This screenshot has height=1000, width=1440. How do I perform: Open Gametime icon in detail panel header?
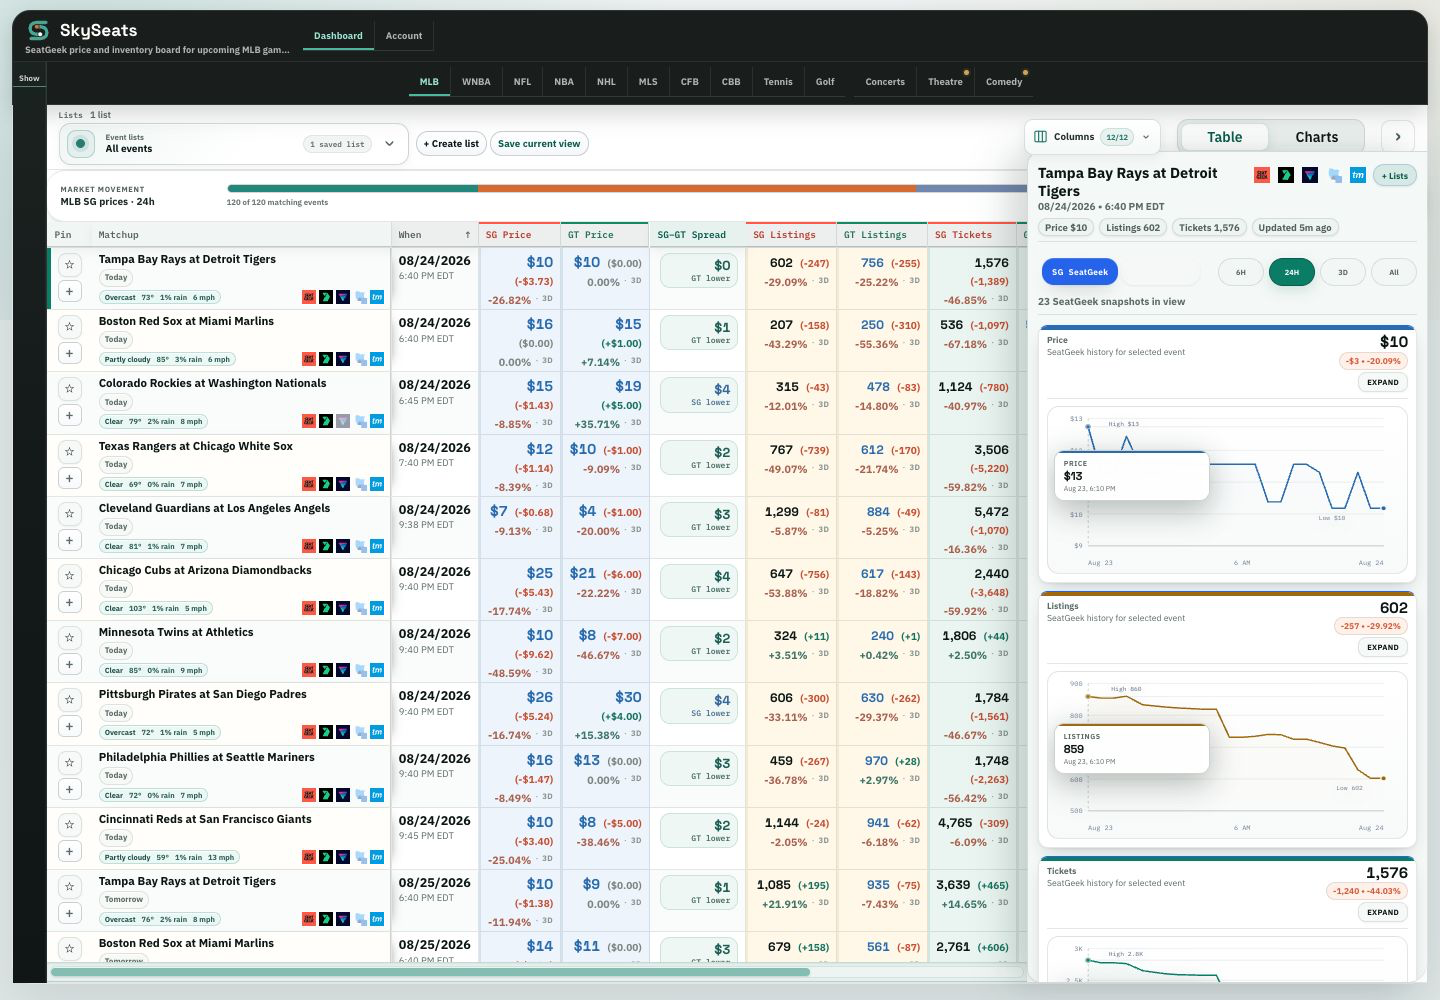(1286, 175)
